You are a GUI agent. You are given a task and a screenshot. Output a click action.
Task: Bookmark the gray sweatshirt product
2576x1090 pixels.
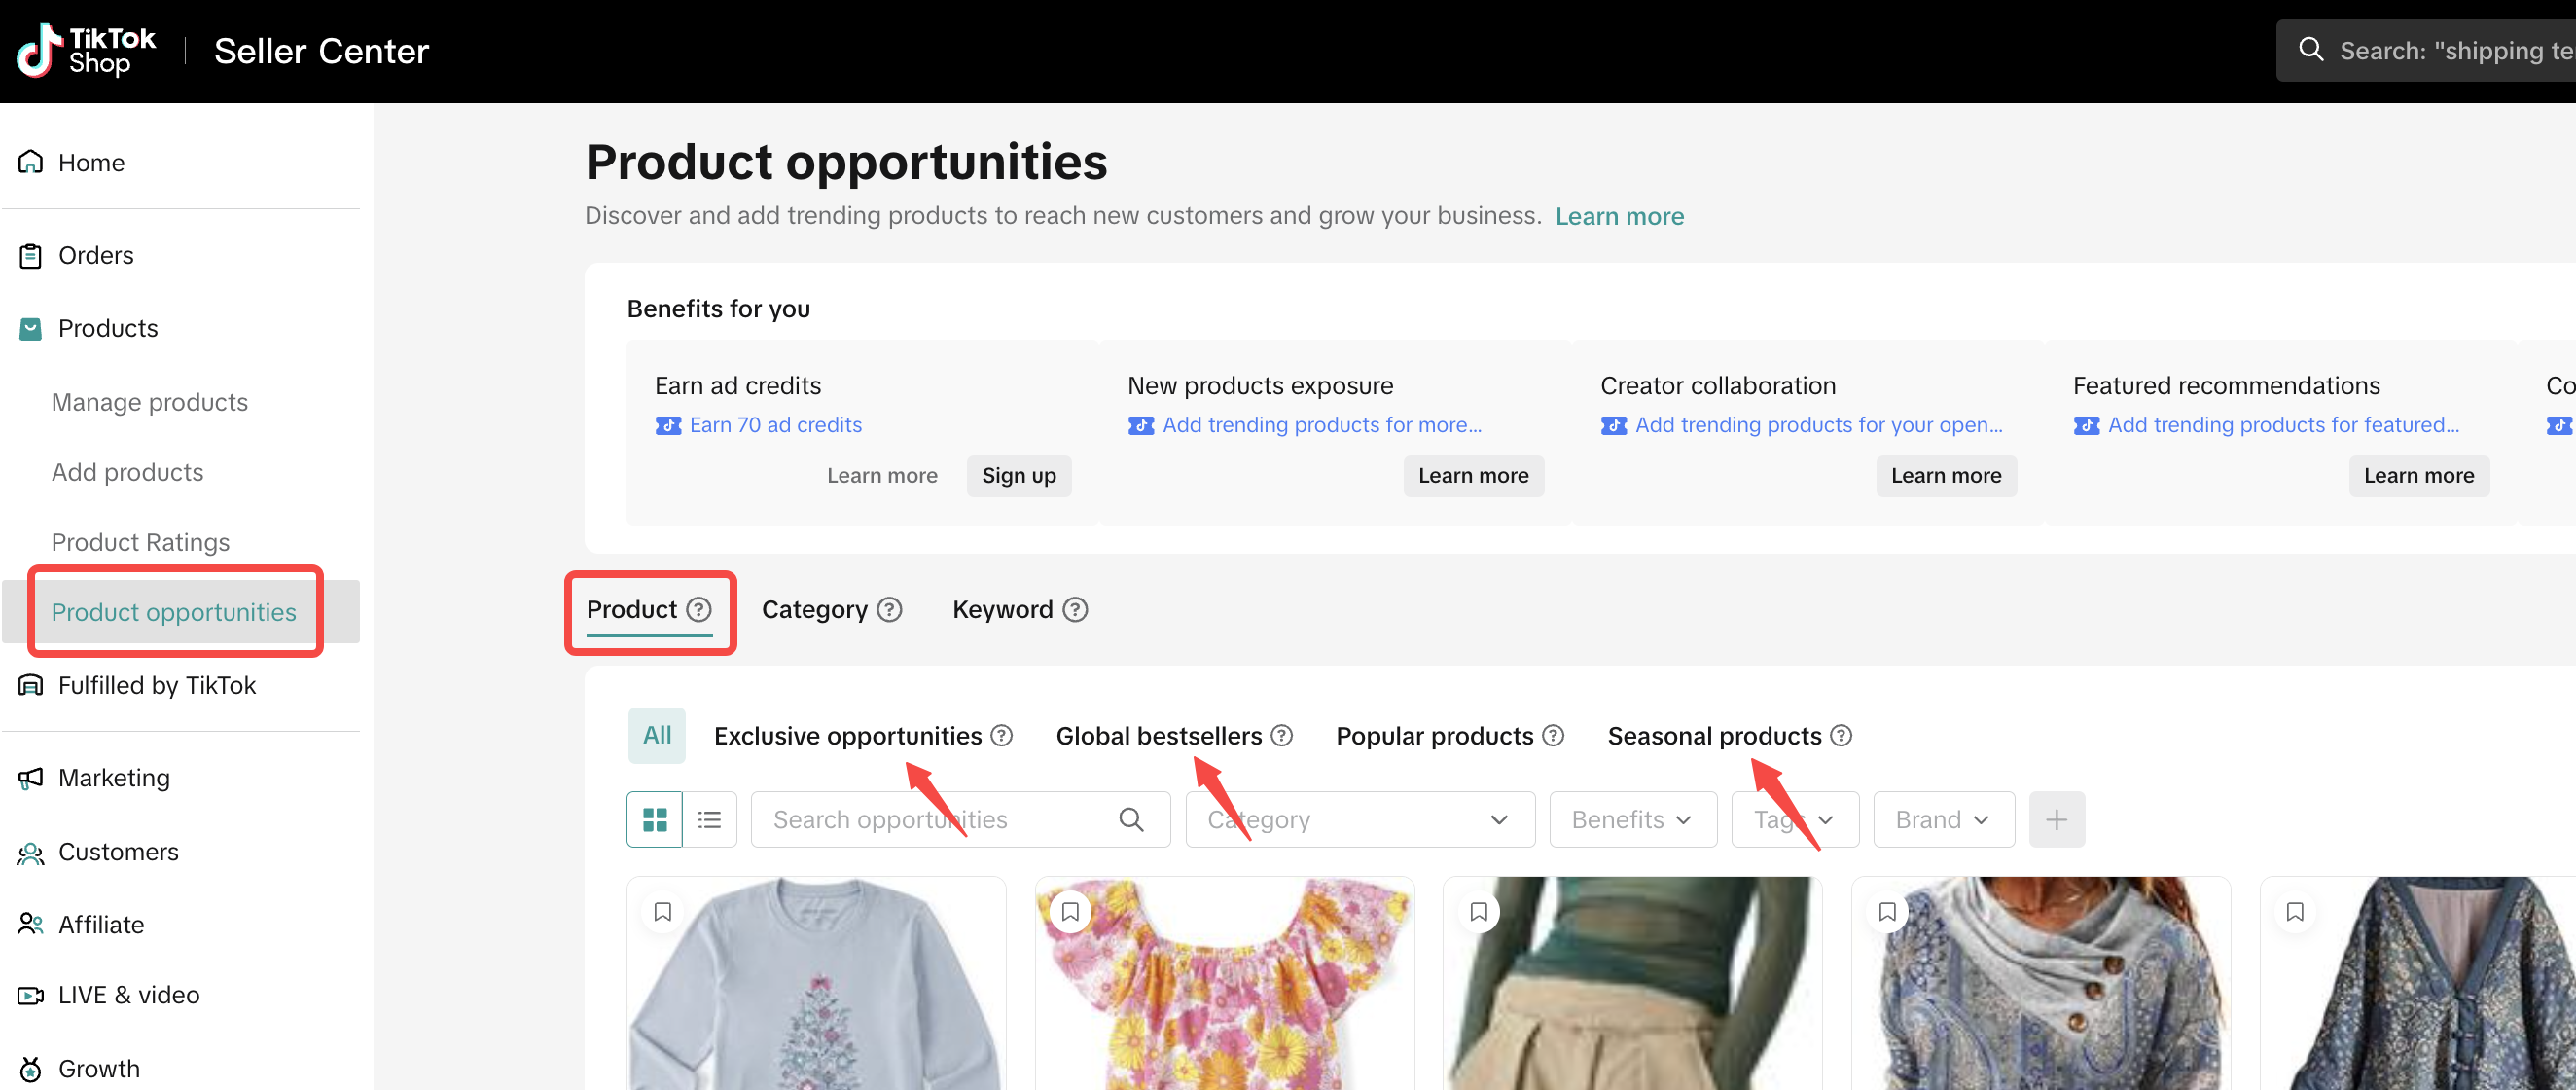point(662,912)
